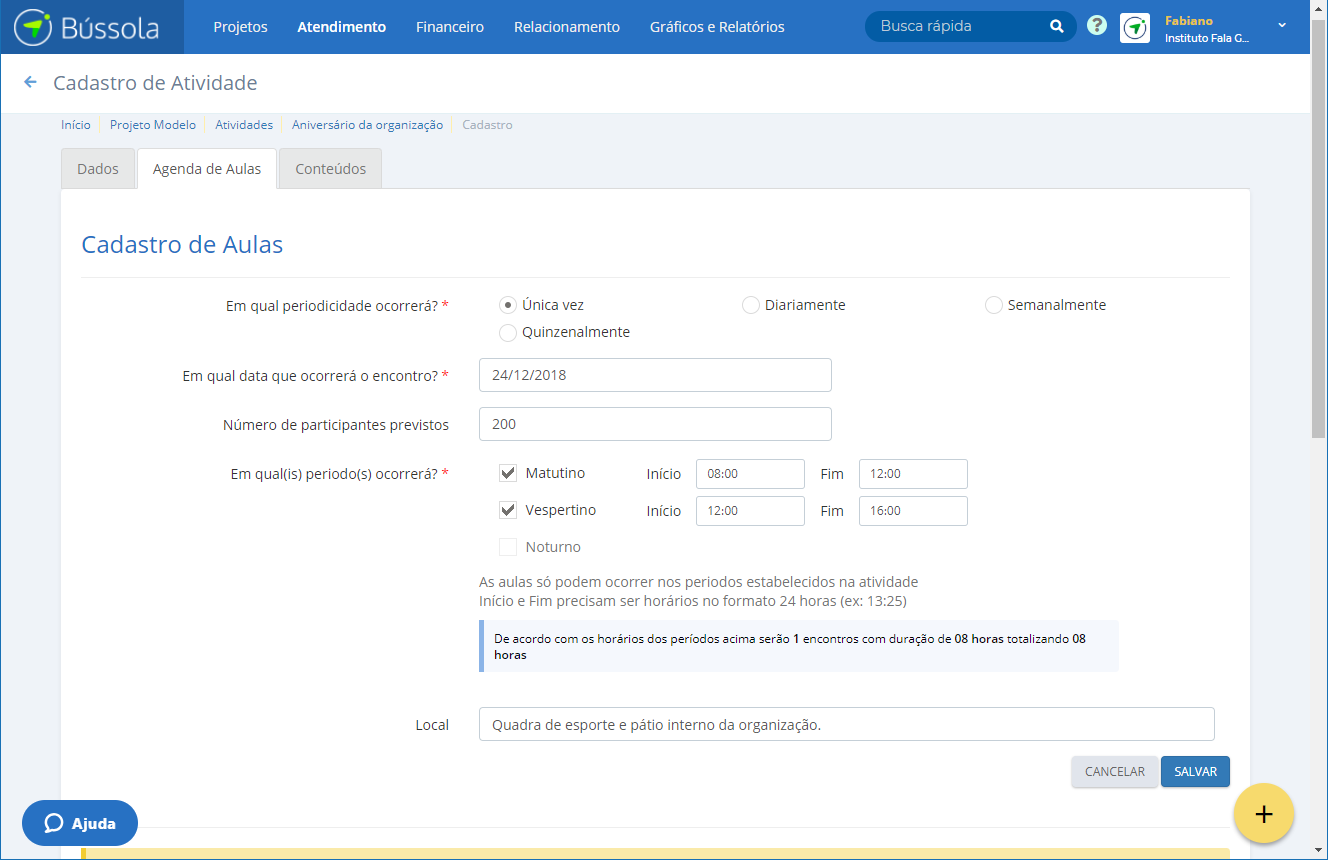Viewport: 1328px width, 860px height.
Task: Open the Gráficos e Relatórios menu
Action: [x=717, y=27]
